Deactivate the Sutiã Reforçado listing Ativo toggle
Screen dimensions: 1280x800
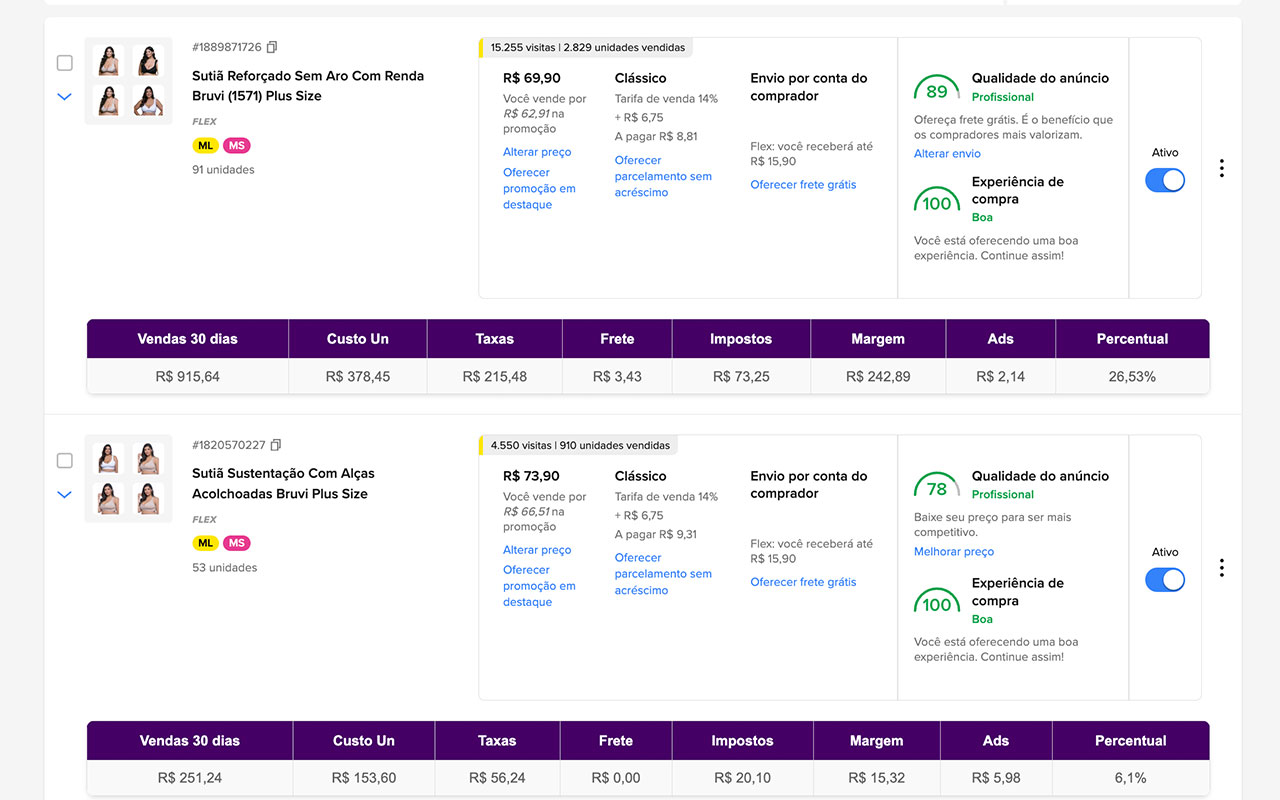pyautogui.click(x=1165, y=180)
